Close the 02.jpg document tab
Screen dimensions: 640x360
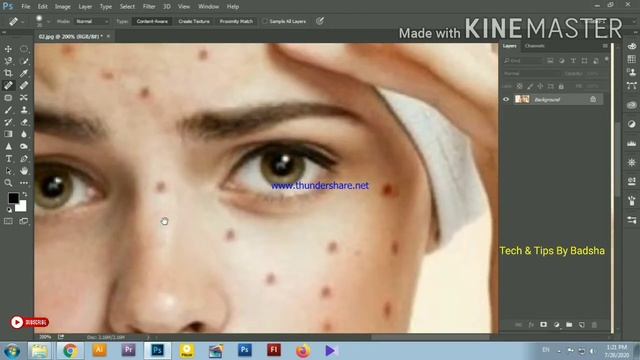[x=108, y=36]
